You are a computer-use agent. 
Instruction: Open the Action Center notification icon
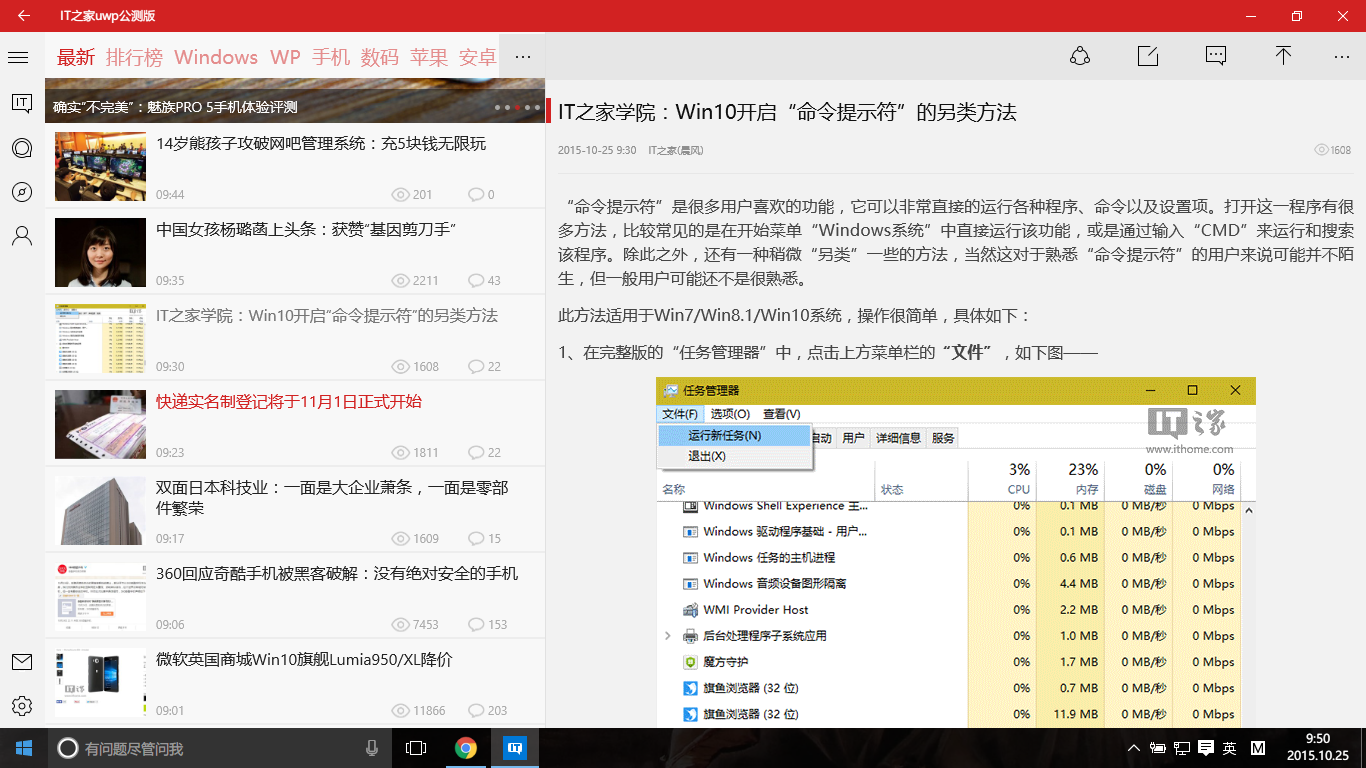(x=1206, y=748)
